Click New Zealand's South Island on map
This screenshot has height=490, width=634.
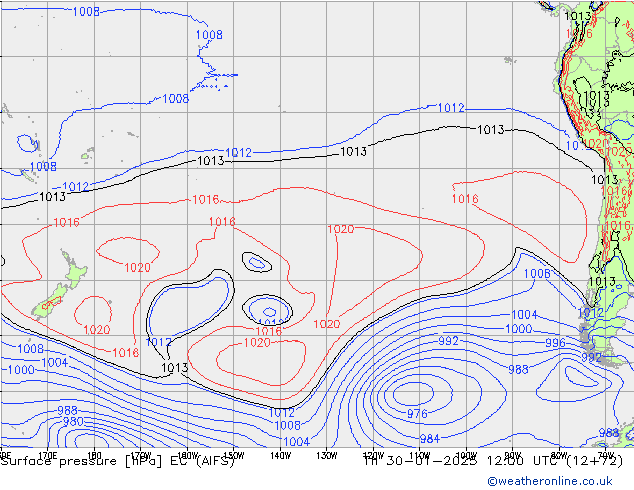pos(50,302)
